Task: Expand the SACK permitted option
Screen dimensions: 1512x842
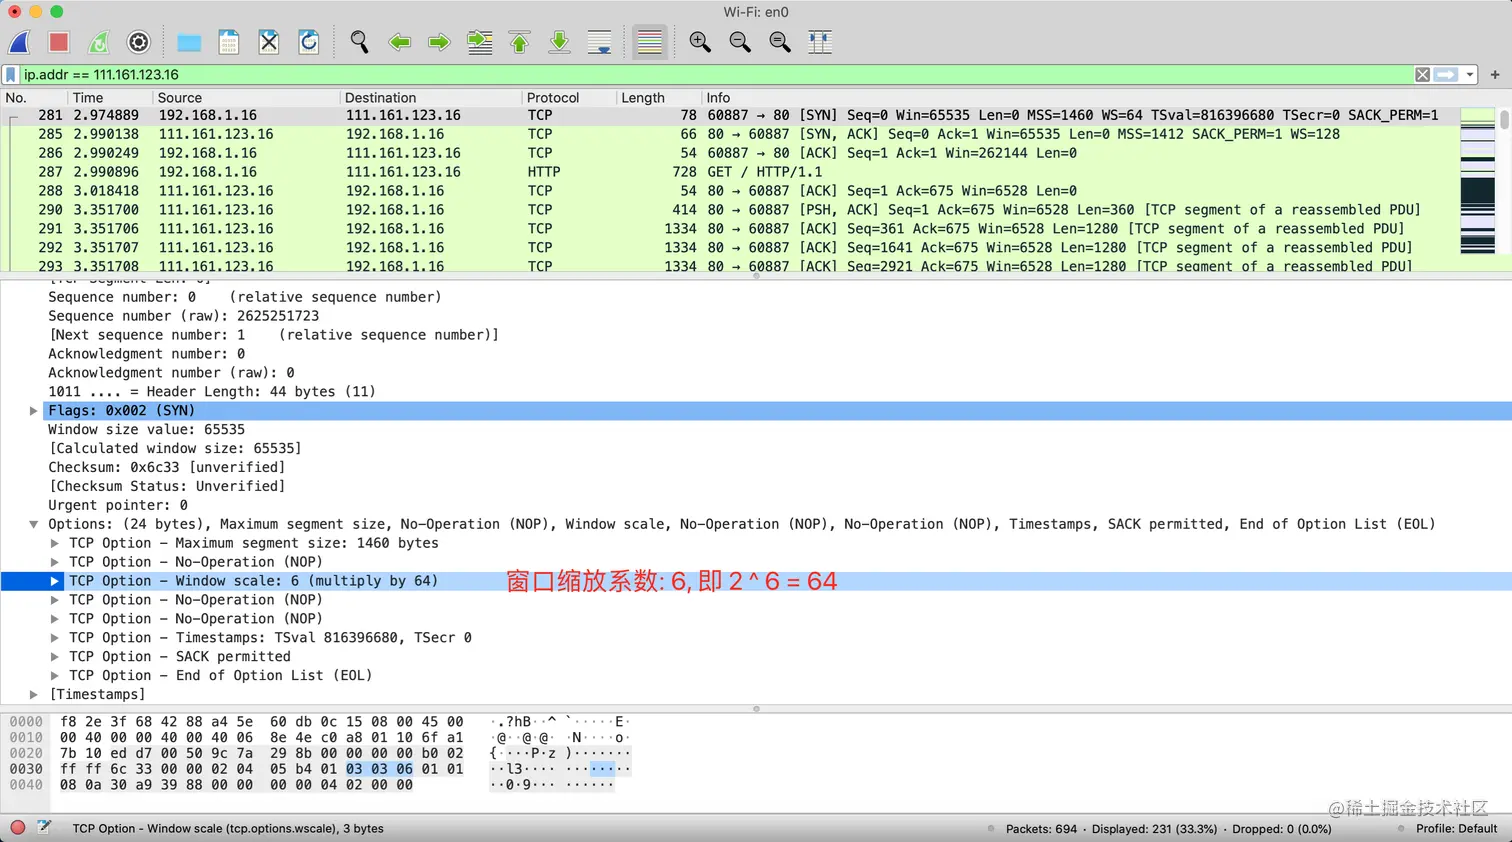Action: tap(55, 657)
